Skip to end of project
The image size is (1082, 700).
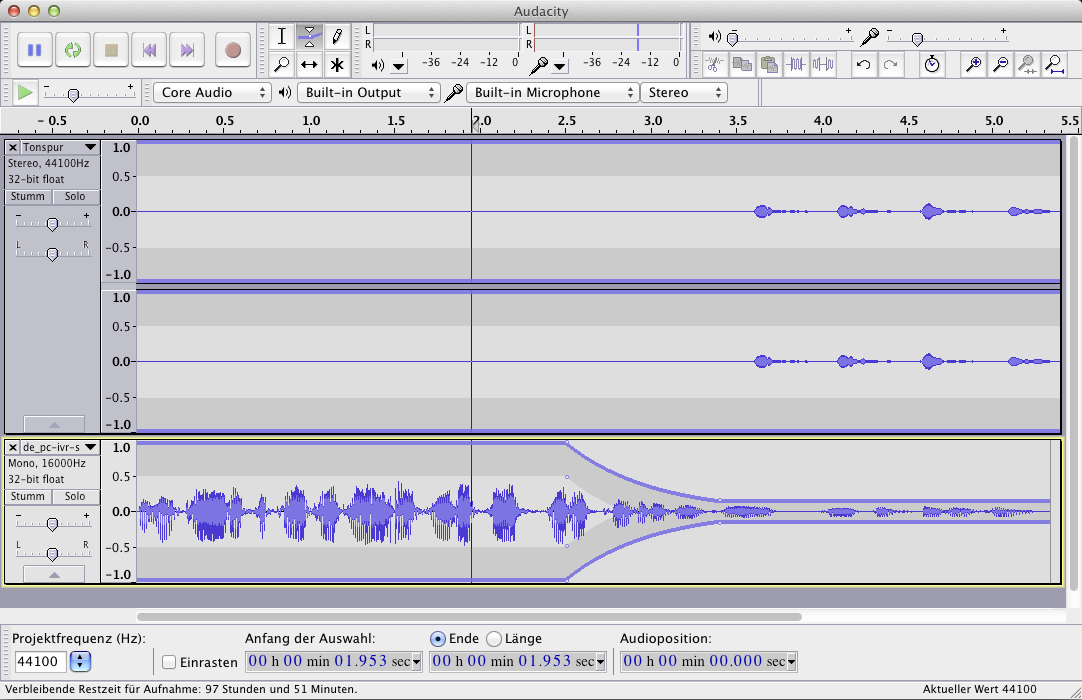tap(187, 50)
